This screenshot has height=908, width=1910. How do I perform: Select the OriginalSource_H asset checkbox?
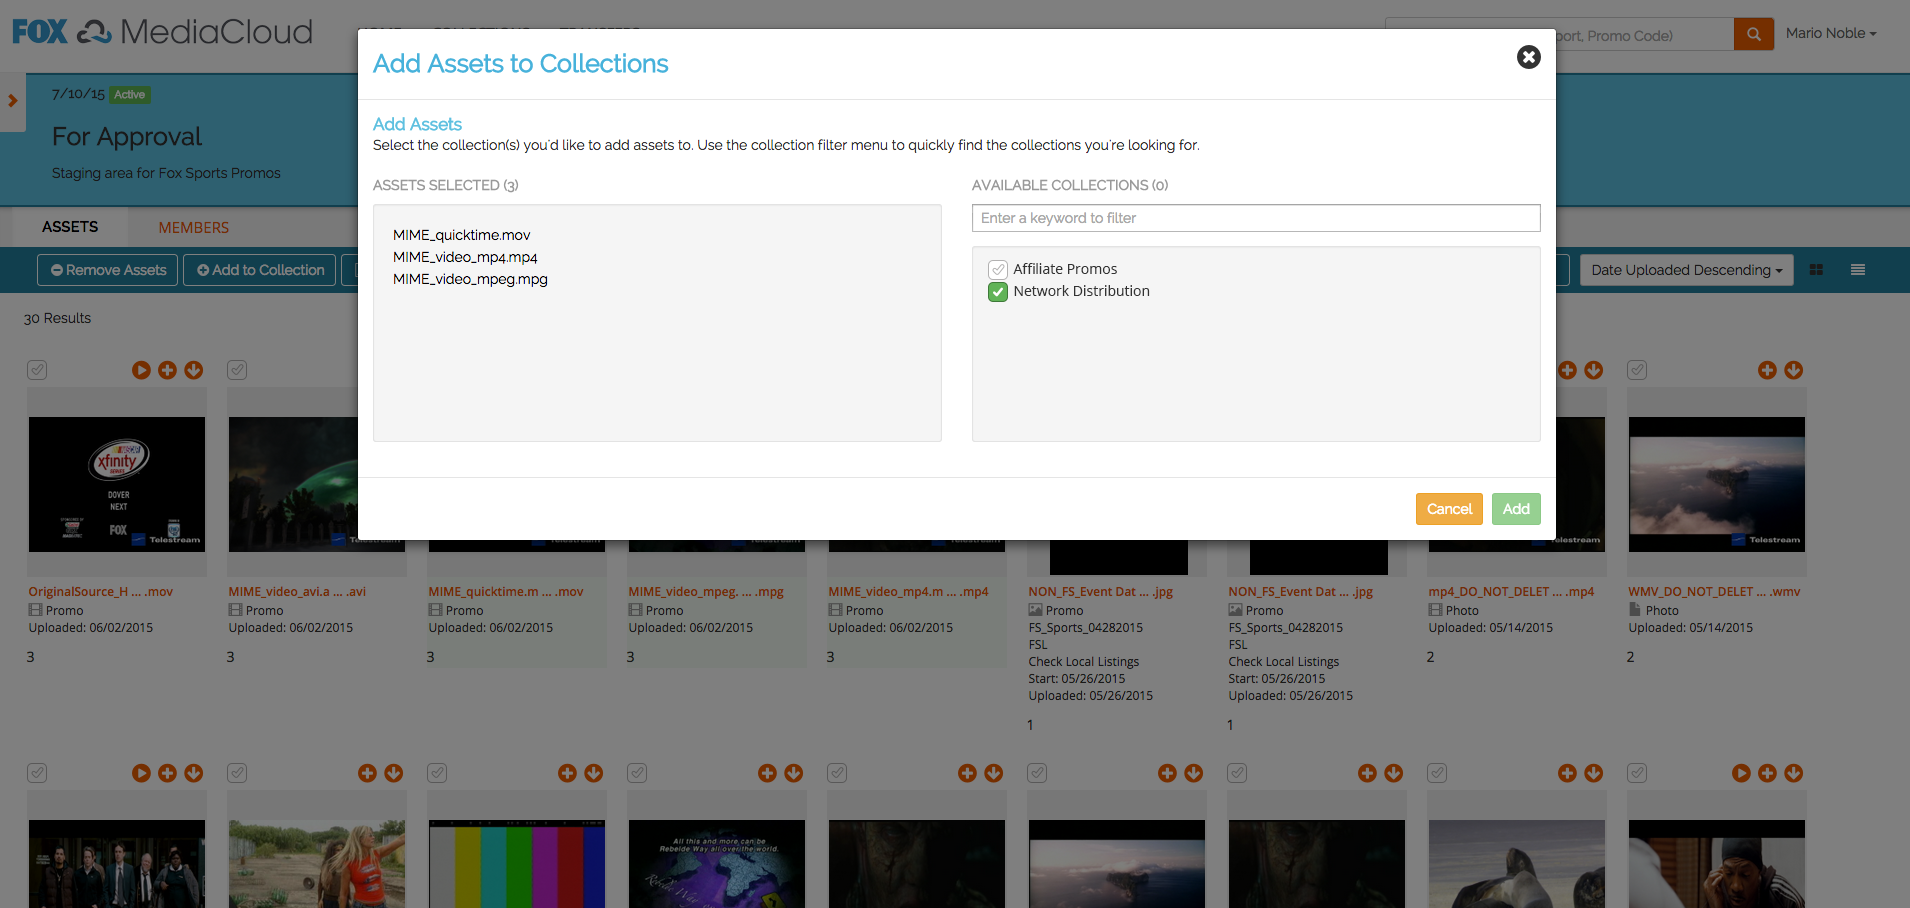coord(37,370)
